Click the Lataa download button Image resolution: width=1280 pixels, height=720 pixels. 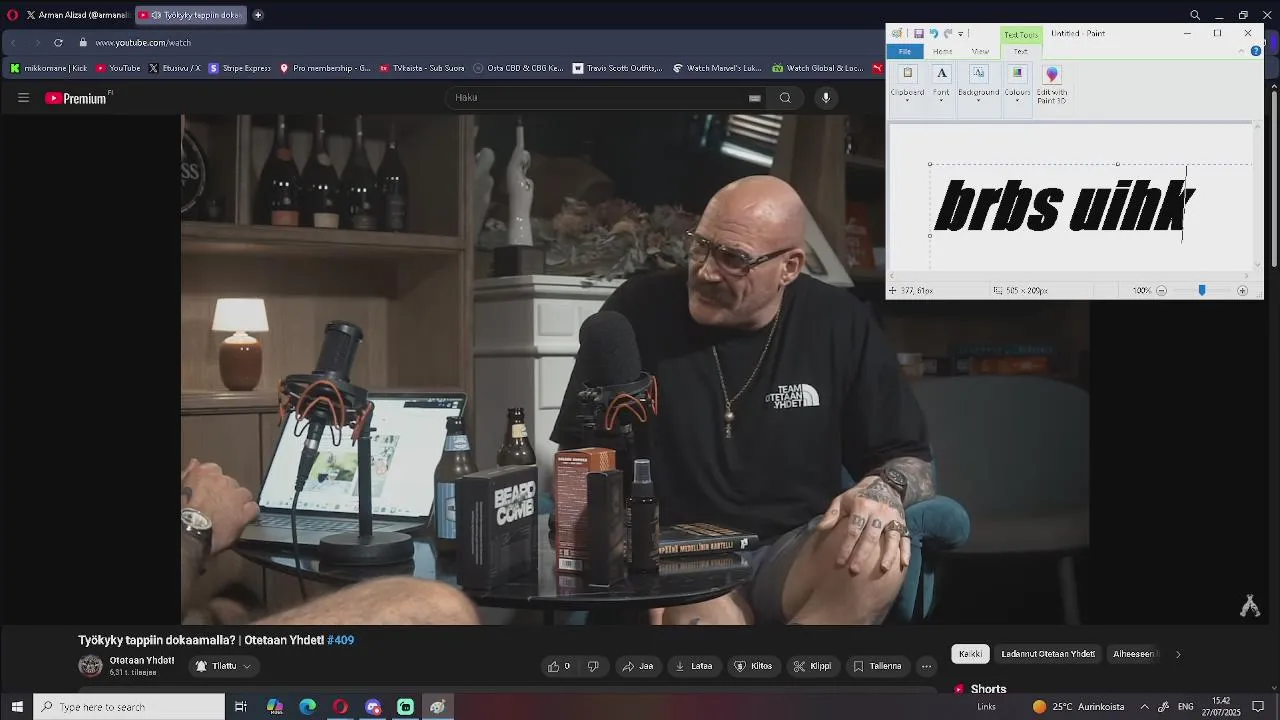[x=694, y=666]
